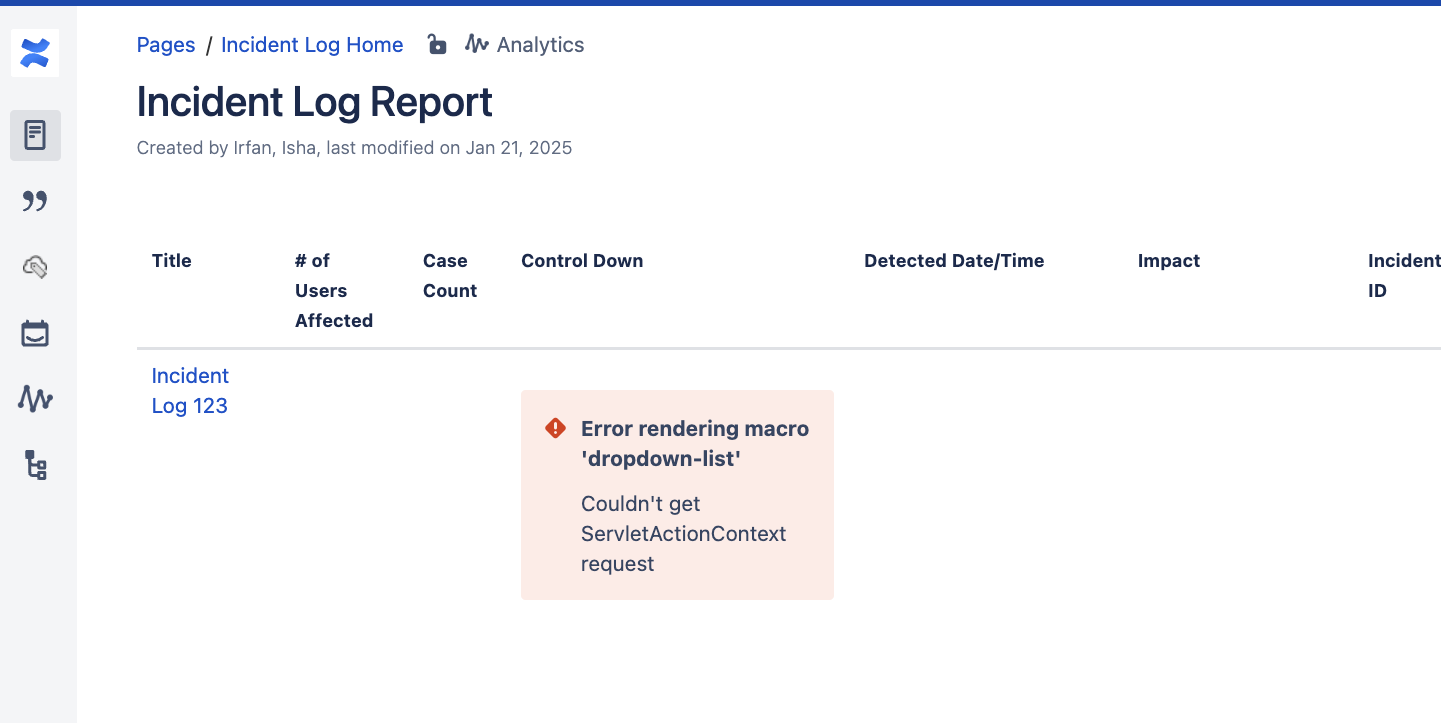Open the Calendars sidebar icon
This screenshot has width=1441, height=723.
[x=35, y=333]
